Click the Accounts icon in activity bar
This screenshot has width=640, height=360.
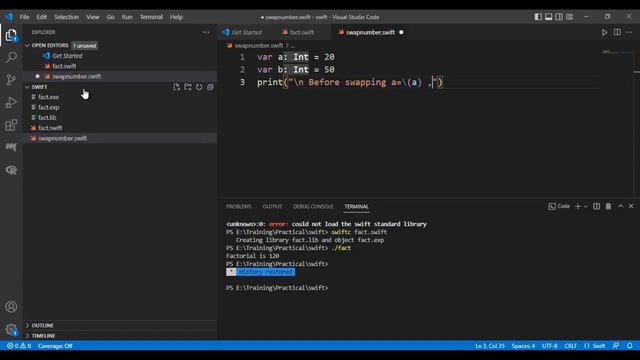pyautogui.click(x=11, y=307)
